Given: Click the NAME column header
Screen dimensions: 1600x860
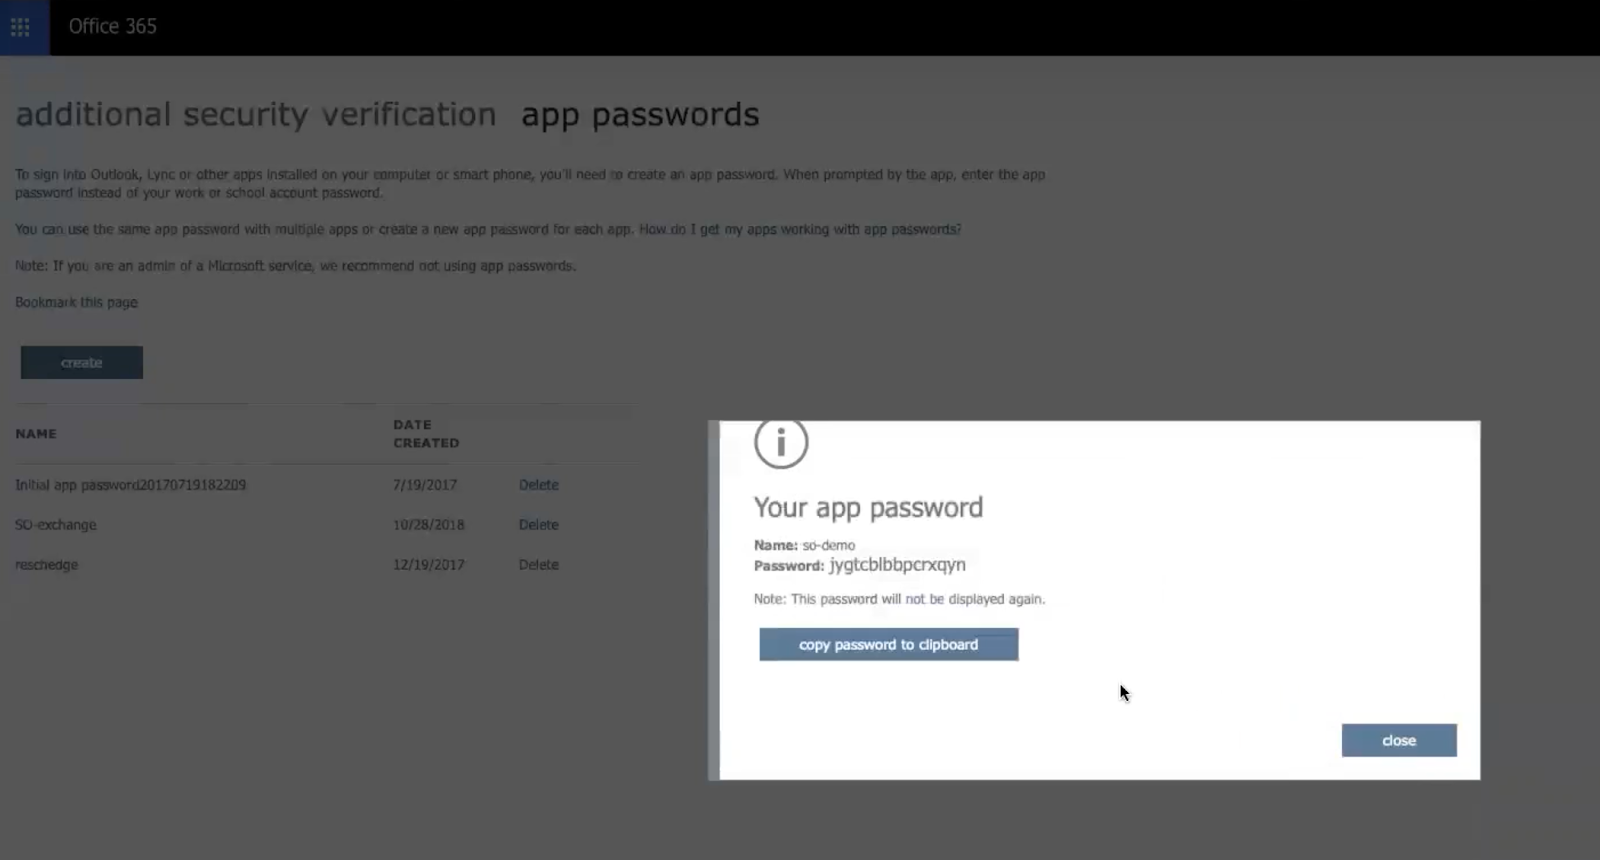Looking at the screenshot, I should (36, 434).
